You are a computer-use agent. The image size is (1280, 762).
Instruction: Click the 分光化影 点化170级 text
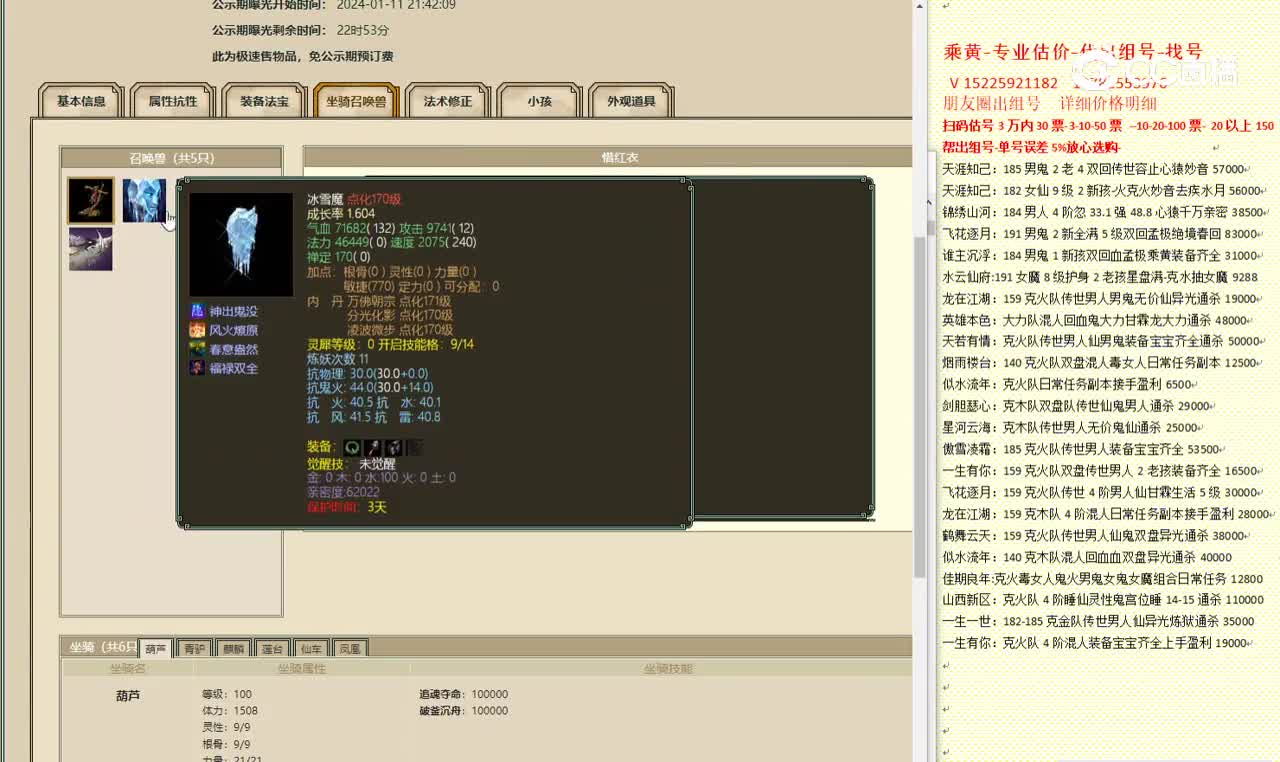[x=400, y=315]
